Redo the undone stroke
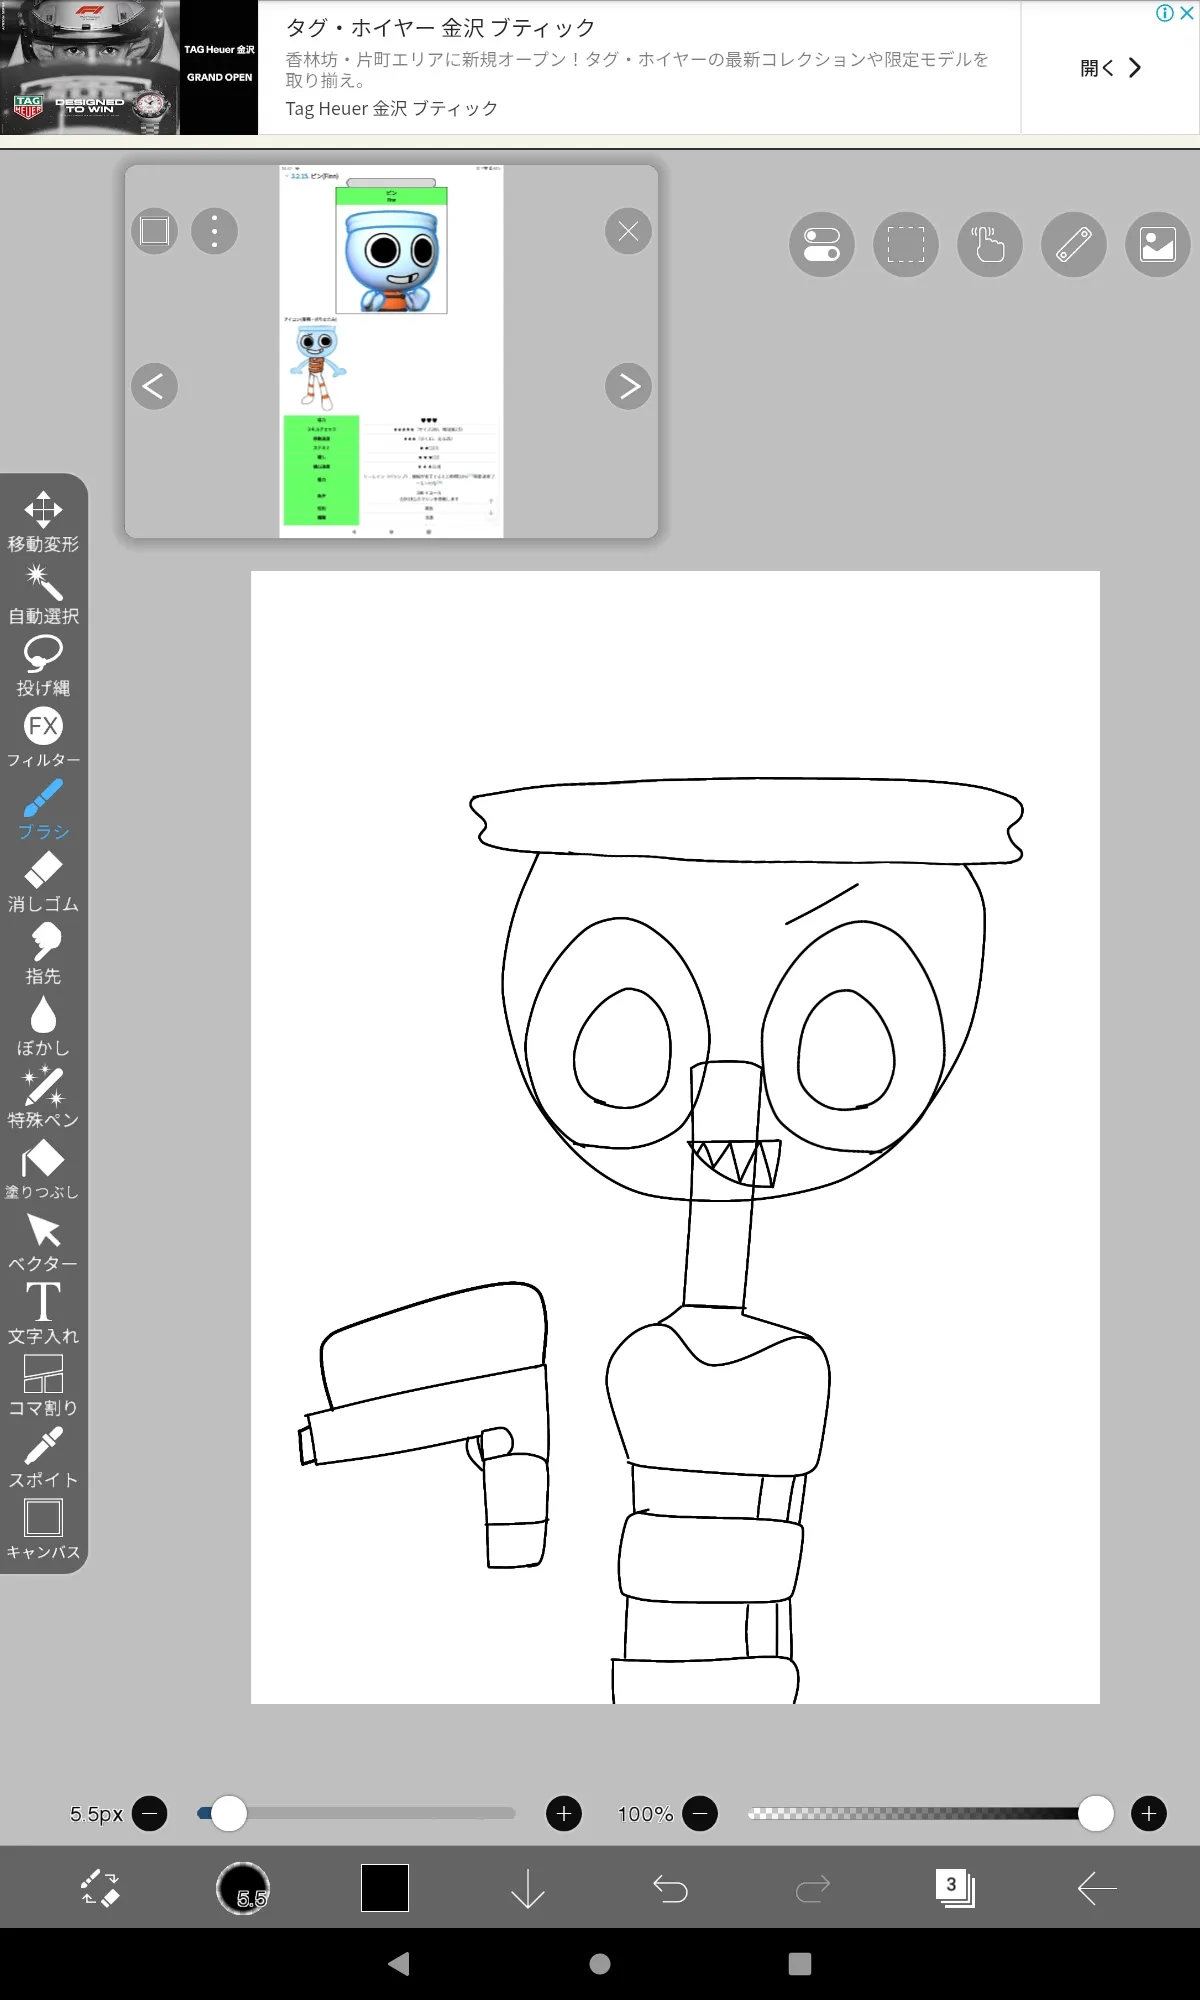The width and height of the screenshot is (1200, 2000). pos(812,1888)
